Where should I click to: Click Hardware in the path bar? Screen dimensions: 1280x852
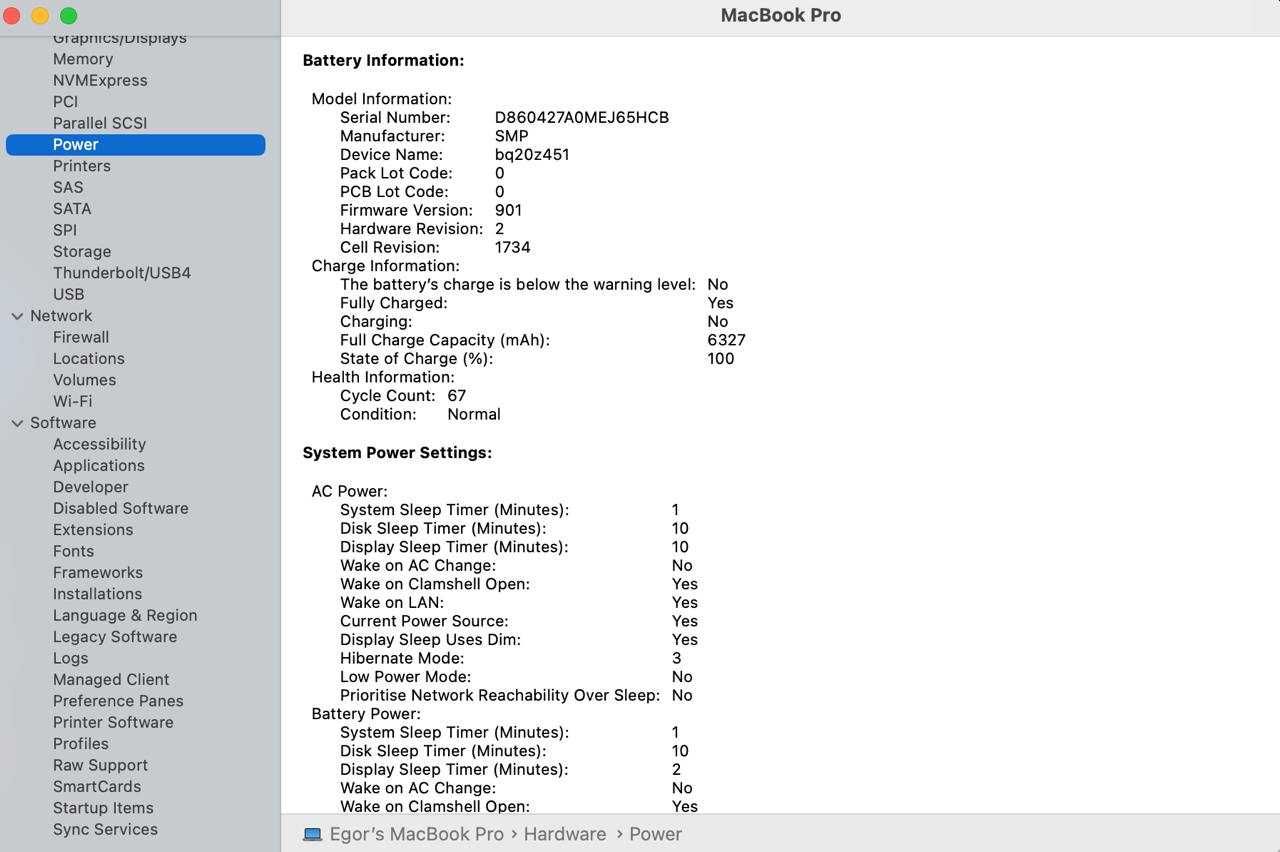[565, 834]
